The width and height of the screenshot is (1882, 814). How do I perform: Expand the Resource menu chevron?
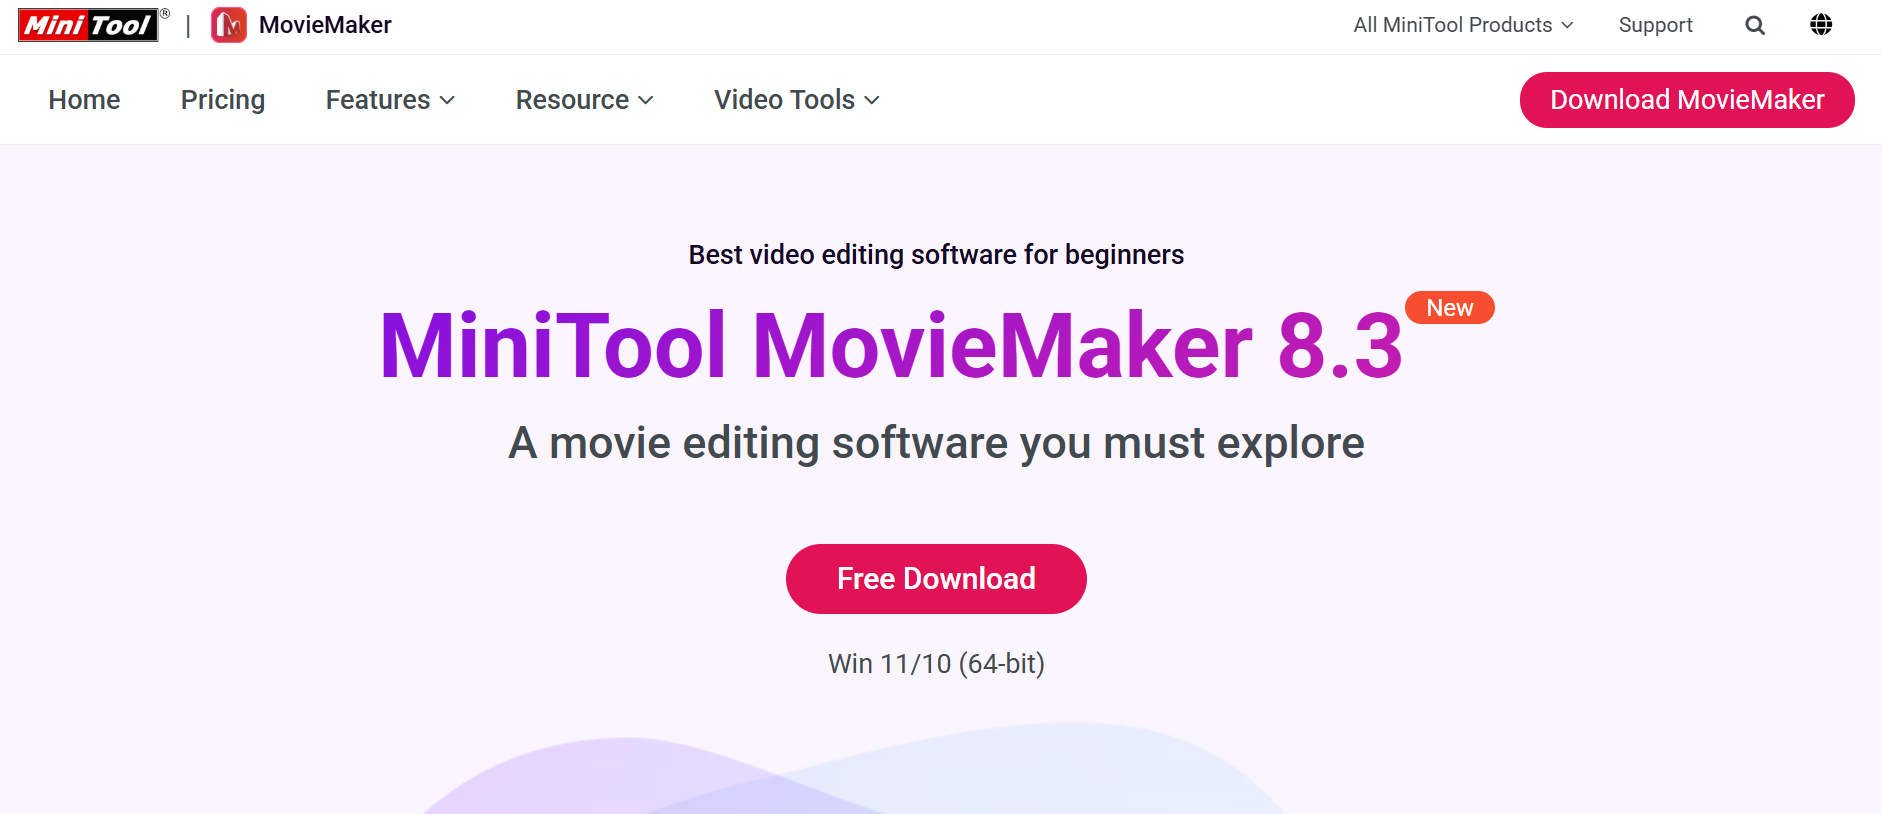(646, 100)
